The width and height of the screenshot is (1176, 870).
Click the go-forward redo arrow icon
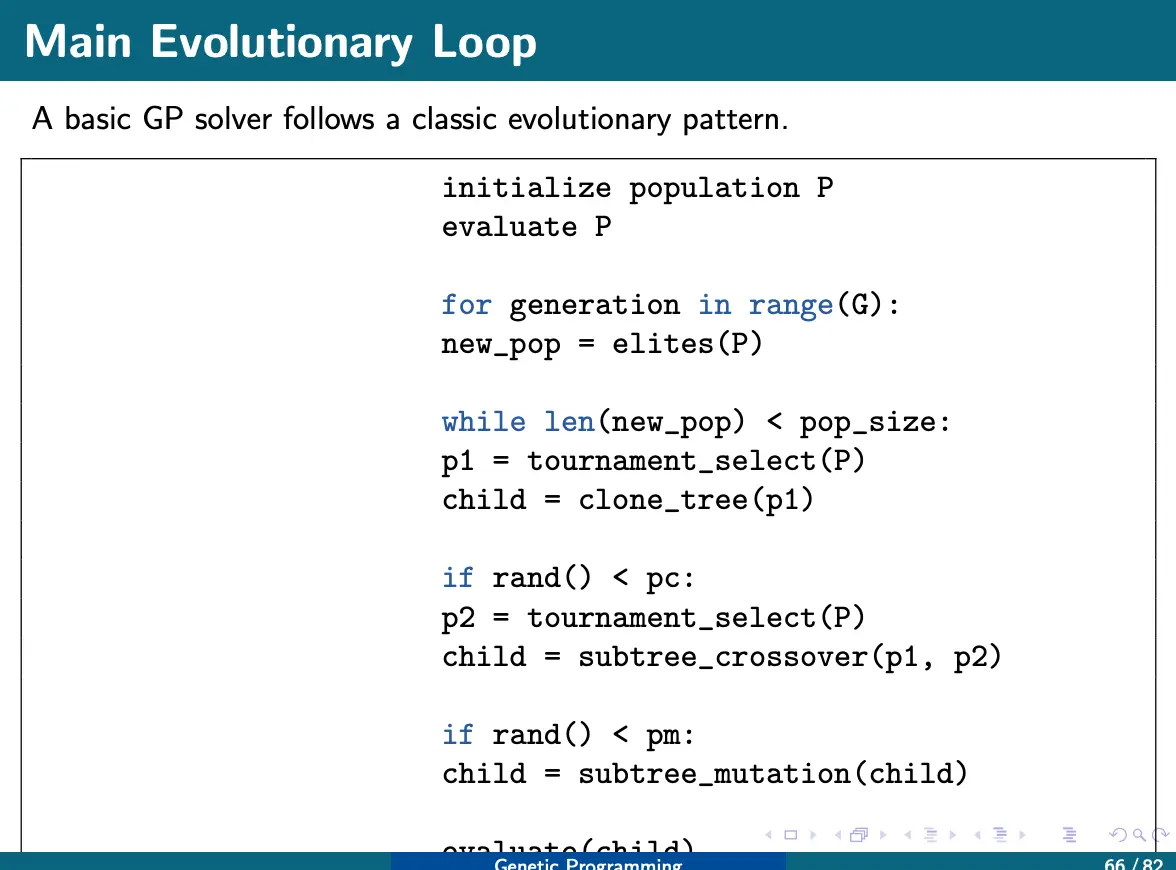click(1160, 835)
